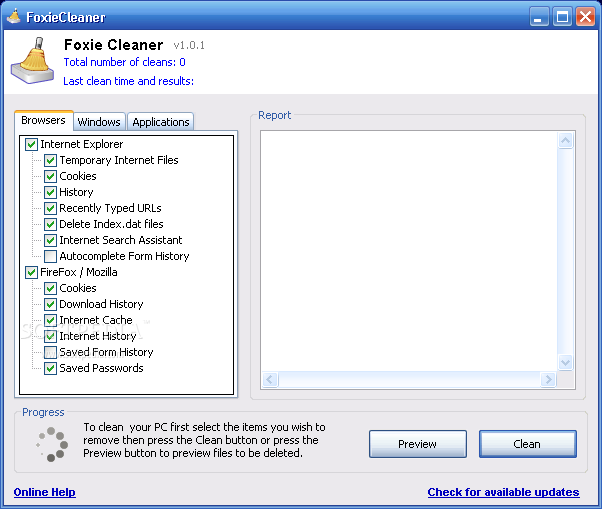Toggle Download History checkbox
The width and height of the screenshot is (602, 509).
point(50,304)
